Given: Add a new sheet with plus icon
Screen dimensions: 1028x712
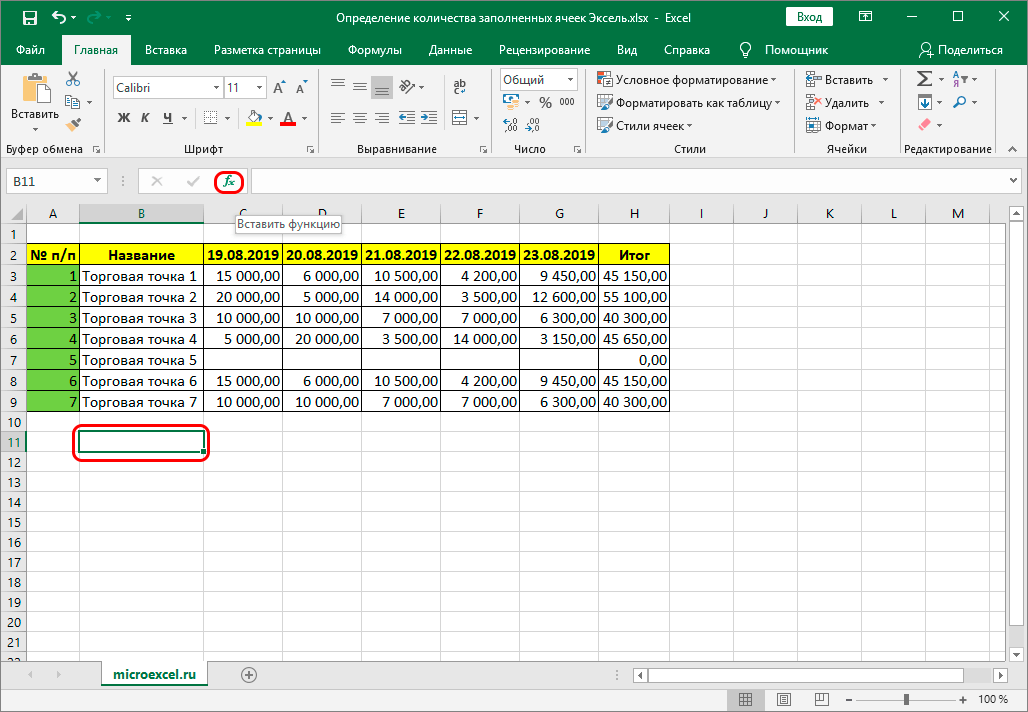Looking at the screenshot, I should 249,675.
